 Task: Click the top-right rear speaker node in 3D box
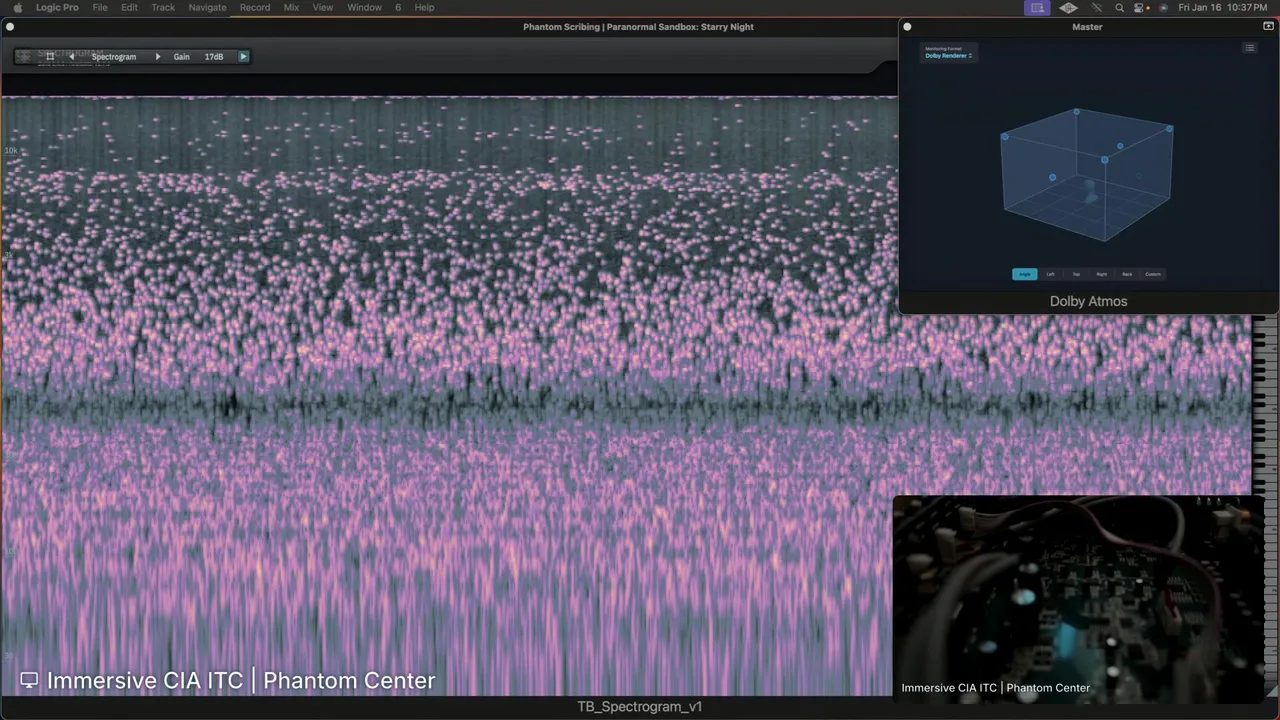[1170, 129]
